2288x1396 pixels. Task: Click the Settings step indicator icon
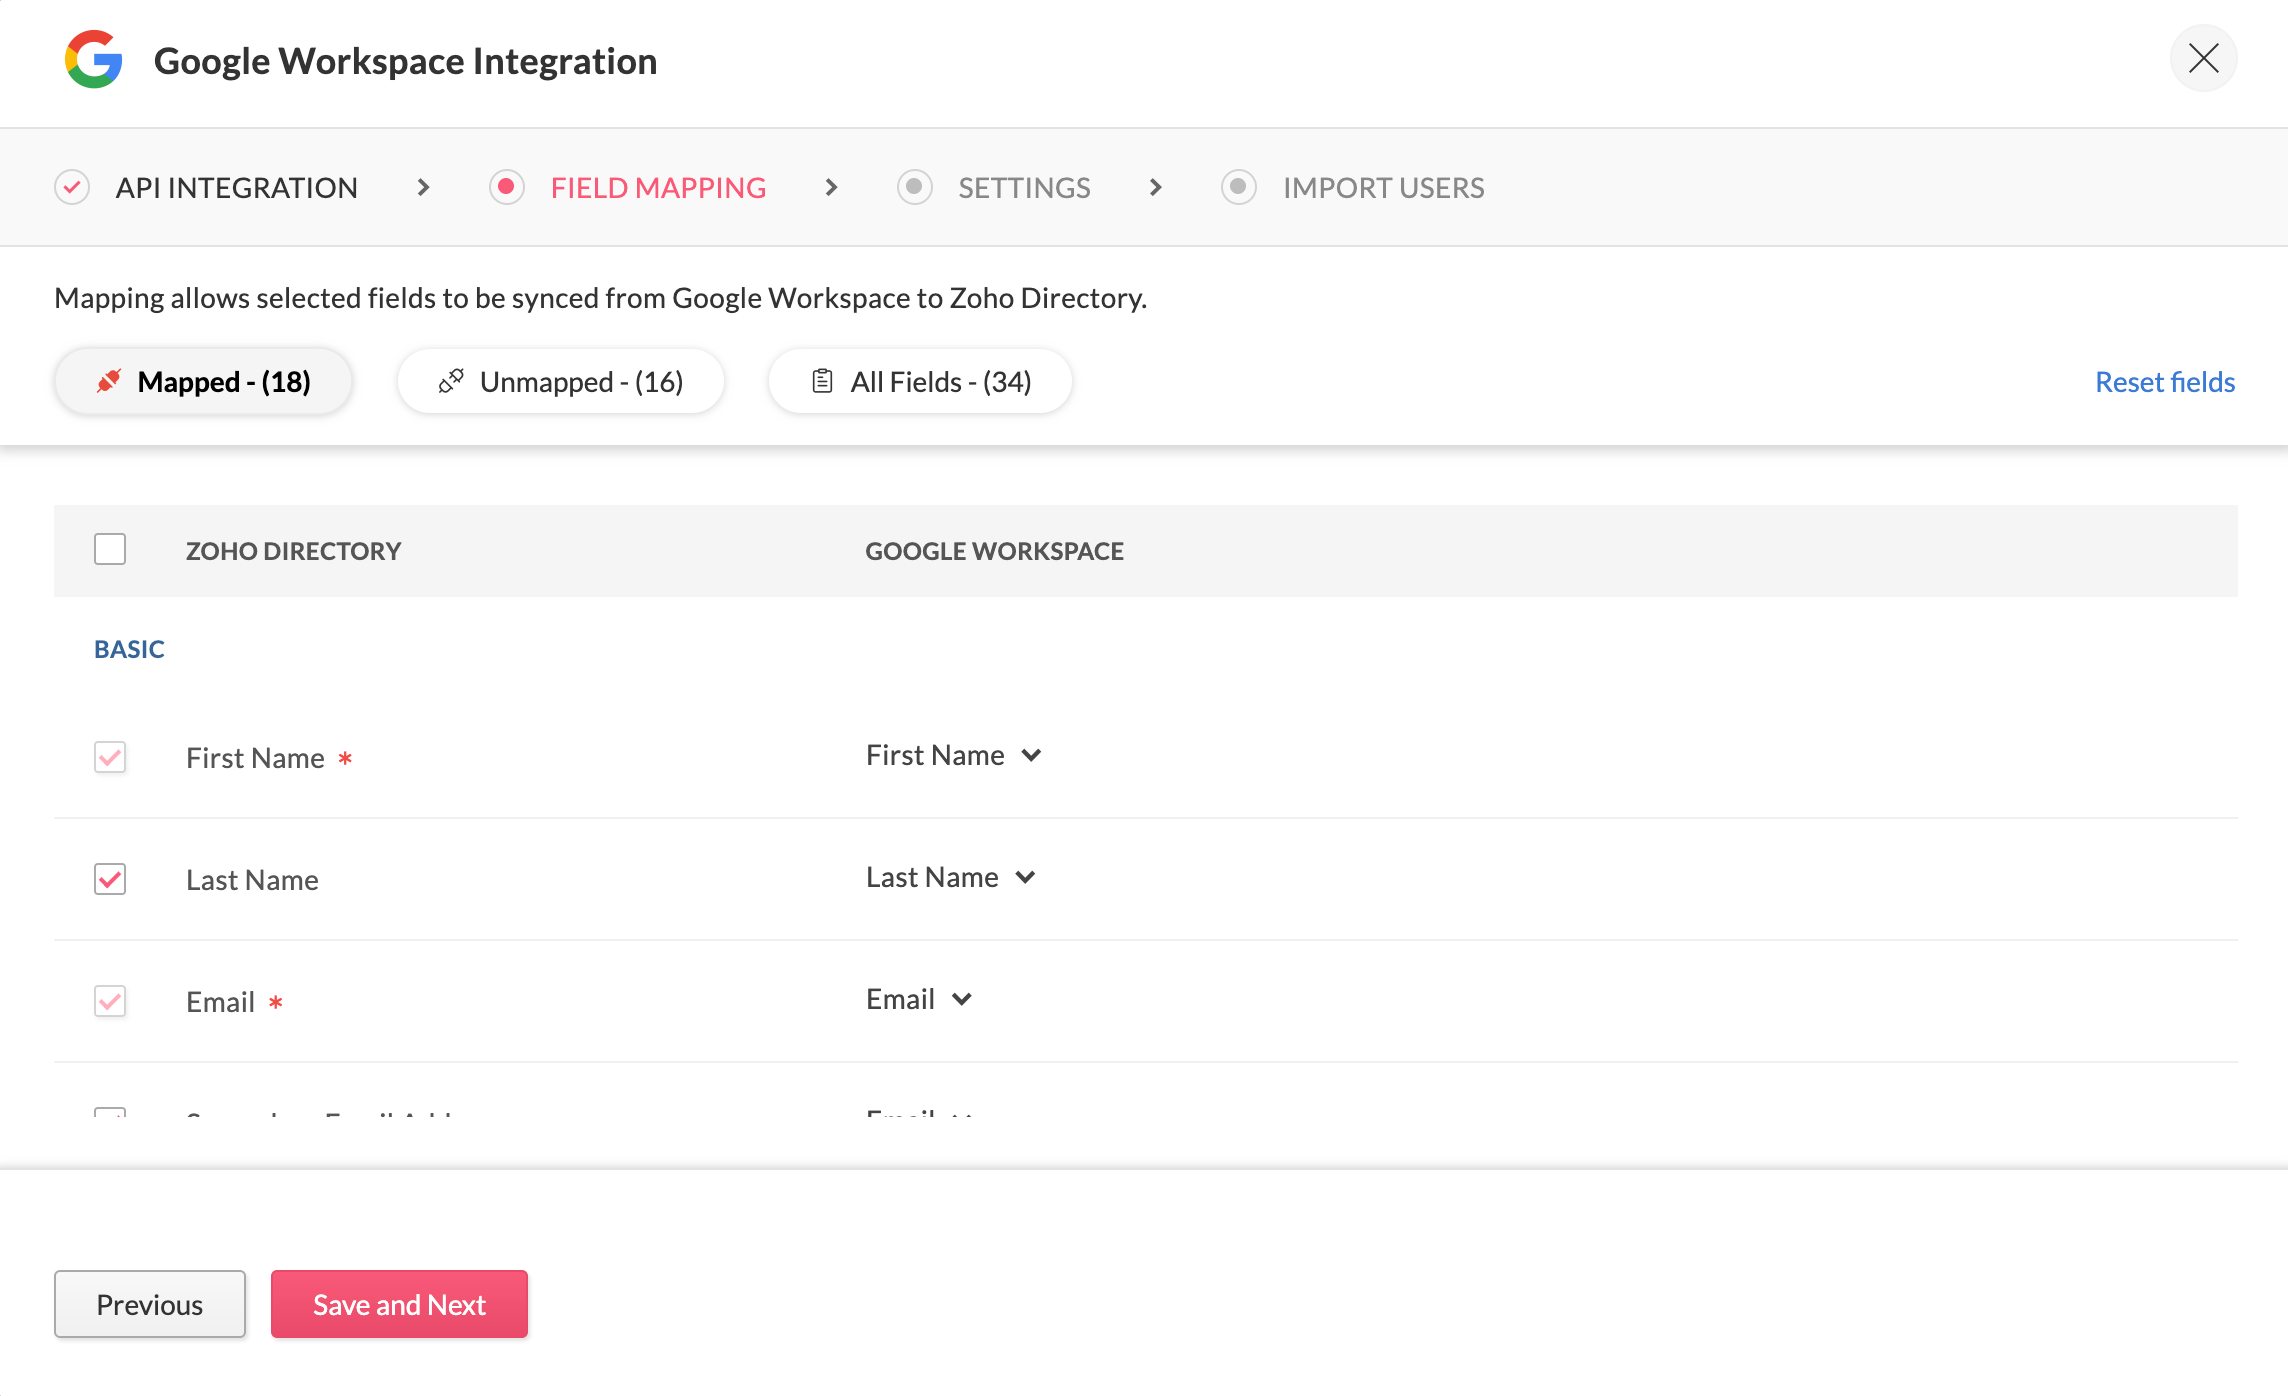(914, 187)
